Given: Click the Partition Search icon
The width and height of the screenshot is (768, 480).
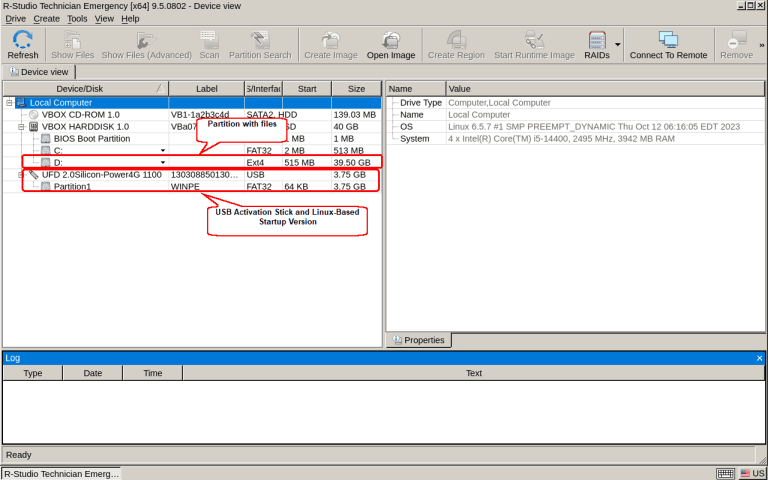Looking at the screenshot, I should coord(260,42).
